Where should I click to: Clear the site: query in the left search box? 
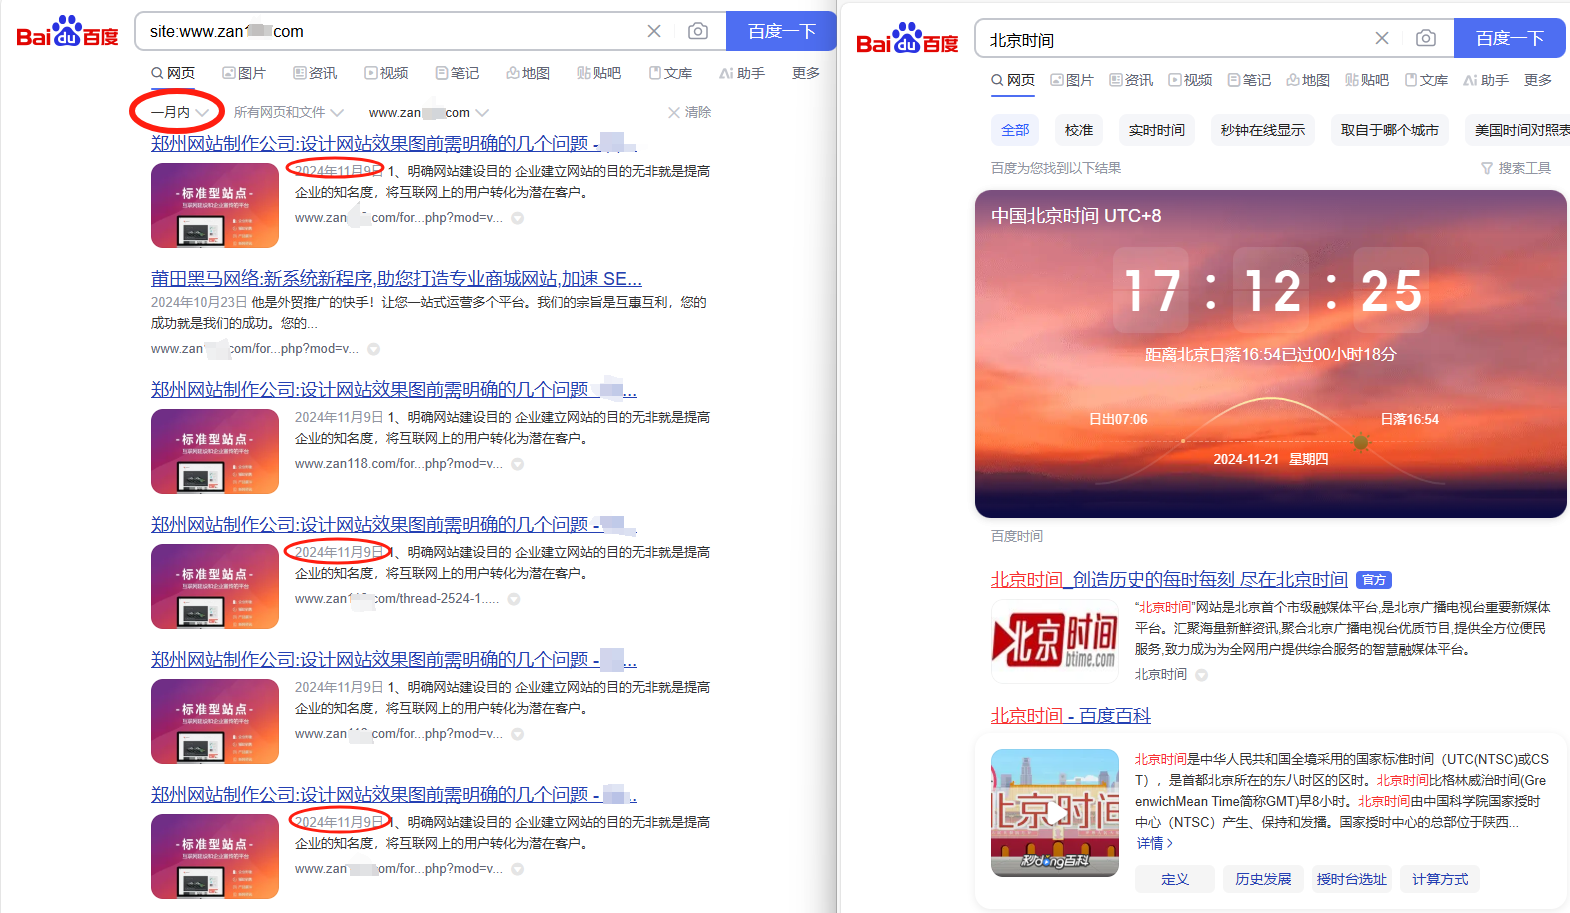[x=654, y=31]
